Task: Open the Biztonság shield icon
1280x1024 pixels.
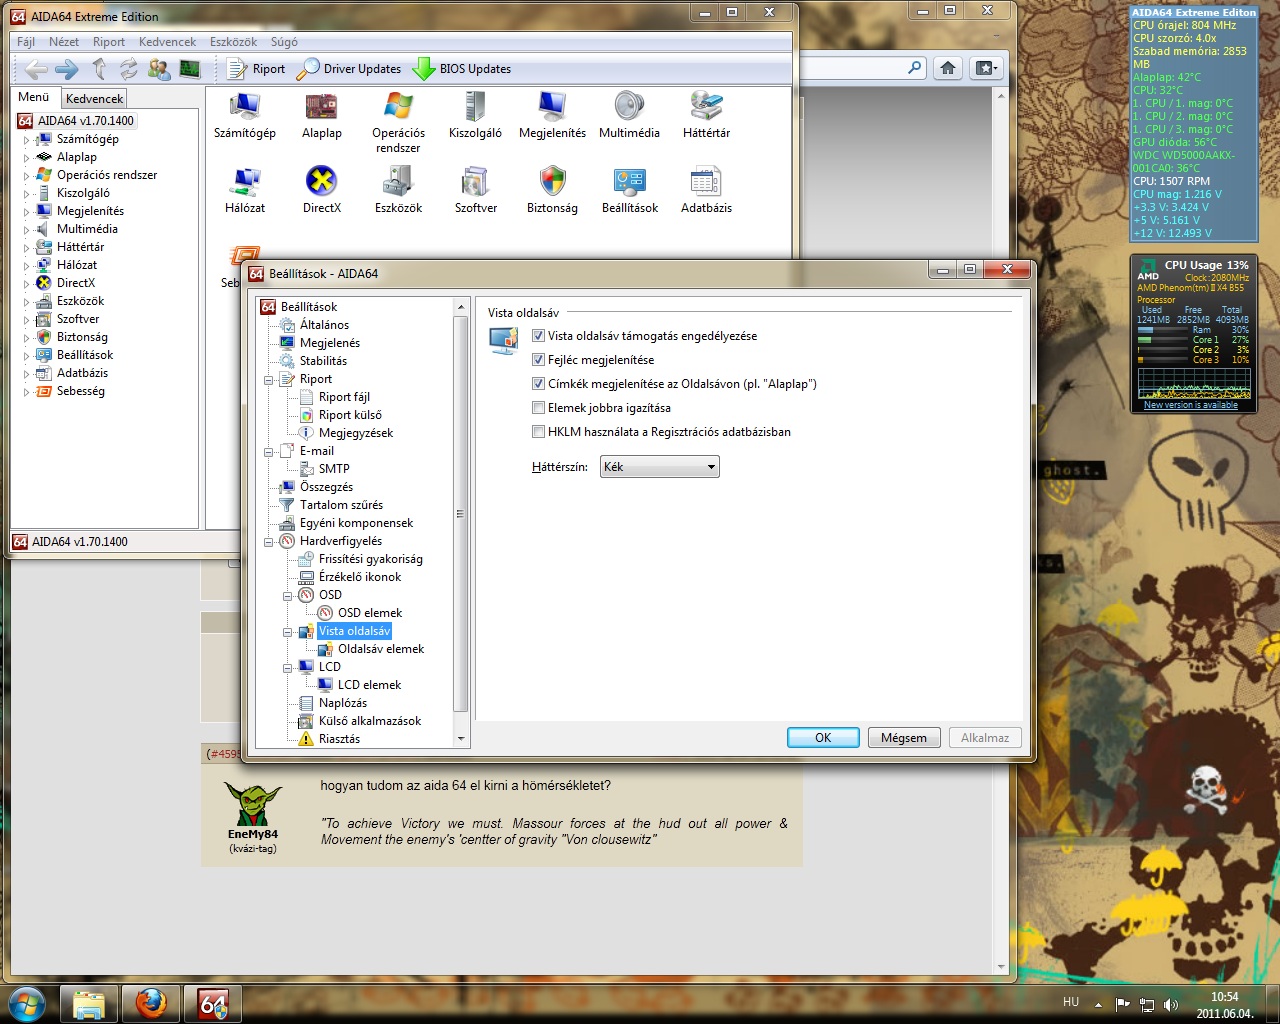Action: pyautogui.click(x=552, y=191)
